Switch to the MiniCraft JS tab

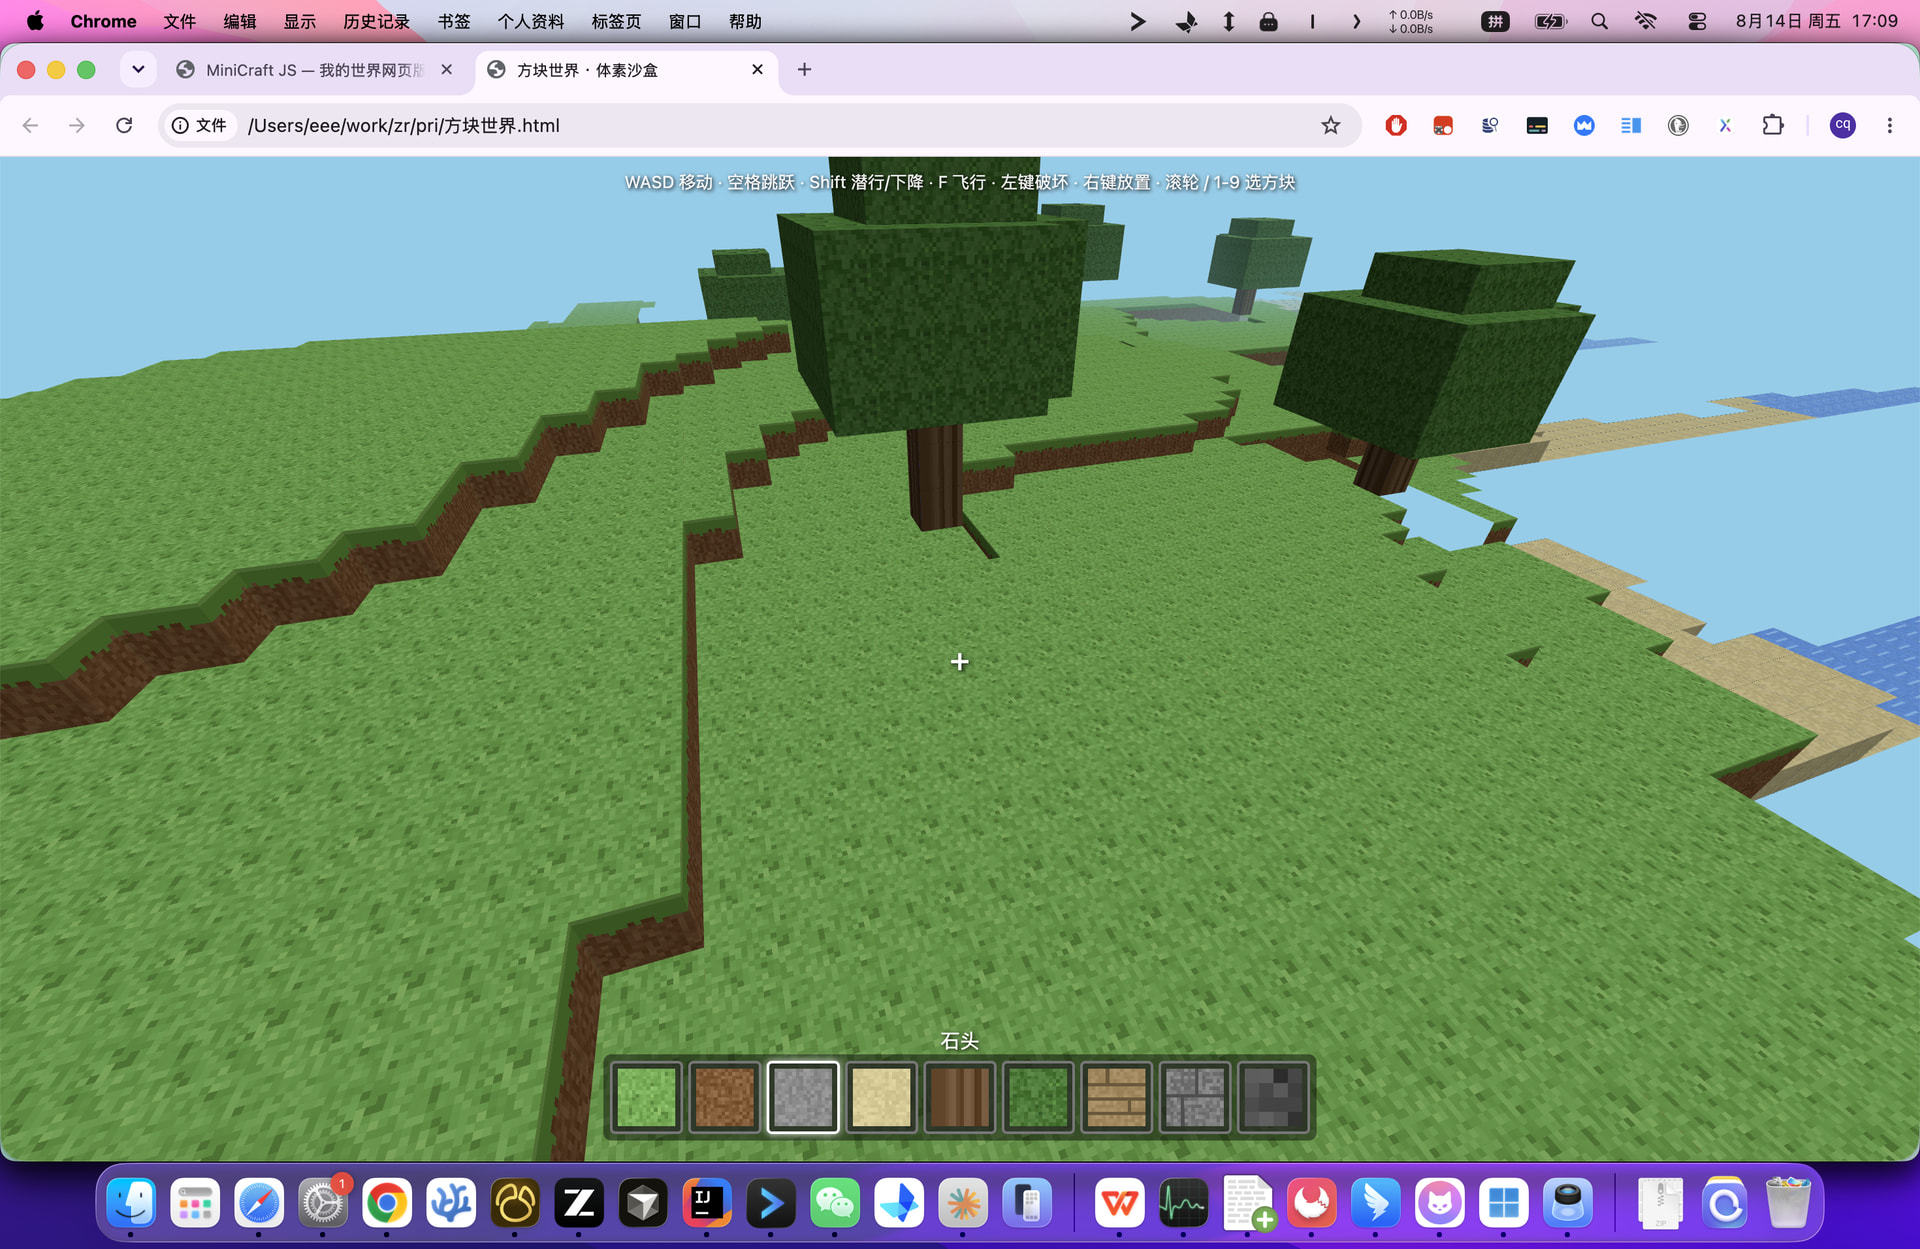tap(314, 70)
